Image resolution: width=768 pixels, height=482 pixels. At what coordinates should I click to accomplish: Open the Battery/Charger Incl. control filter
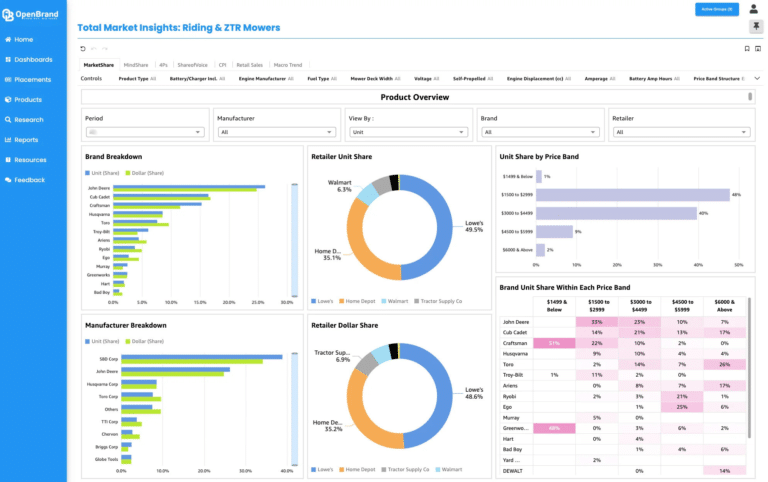pos(197,78)
